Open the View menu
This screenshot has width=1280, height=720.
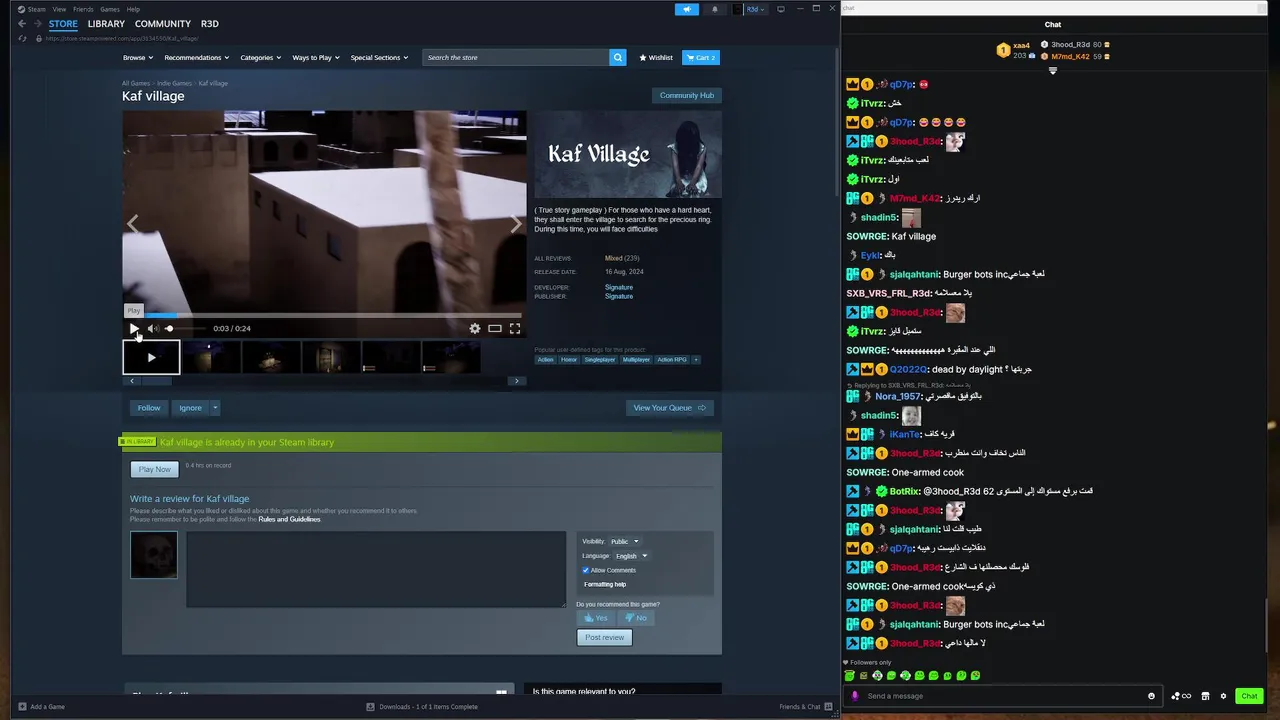(59, 9)
